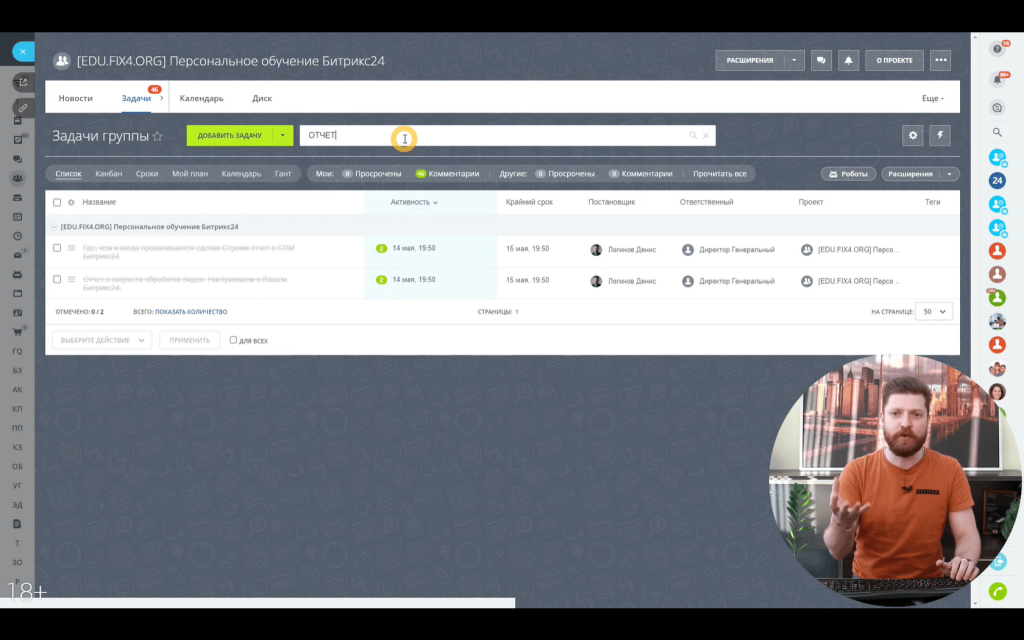Switch to the Новости tab

[76, 98]
